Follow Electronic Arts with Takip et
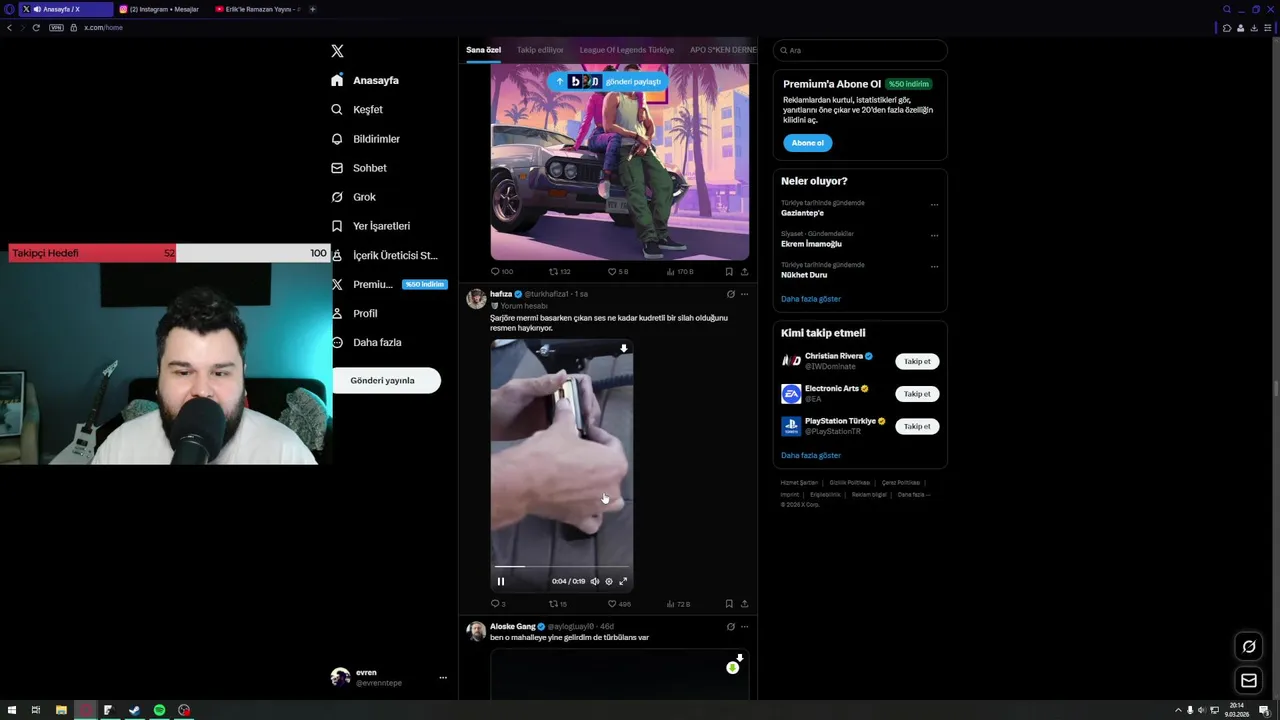1280x720 pixels. pos(917,394)
